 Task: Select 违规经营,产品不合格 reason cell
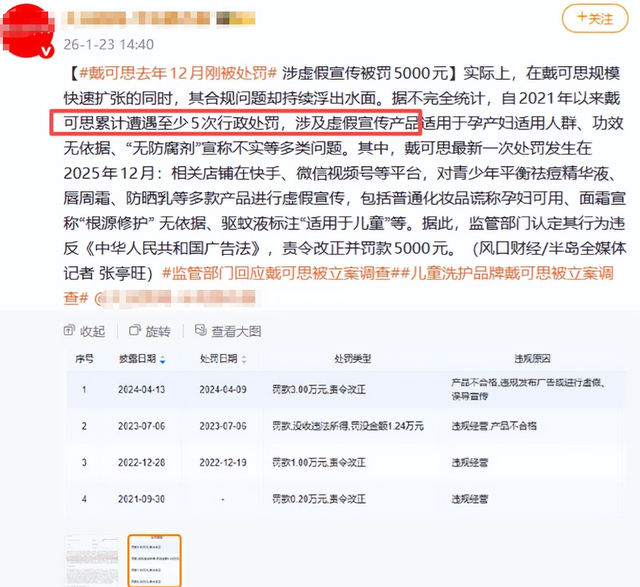494,426
